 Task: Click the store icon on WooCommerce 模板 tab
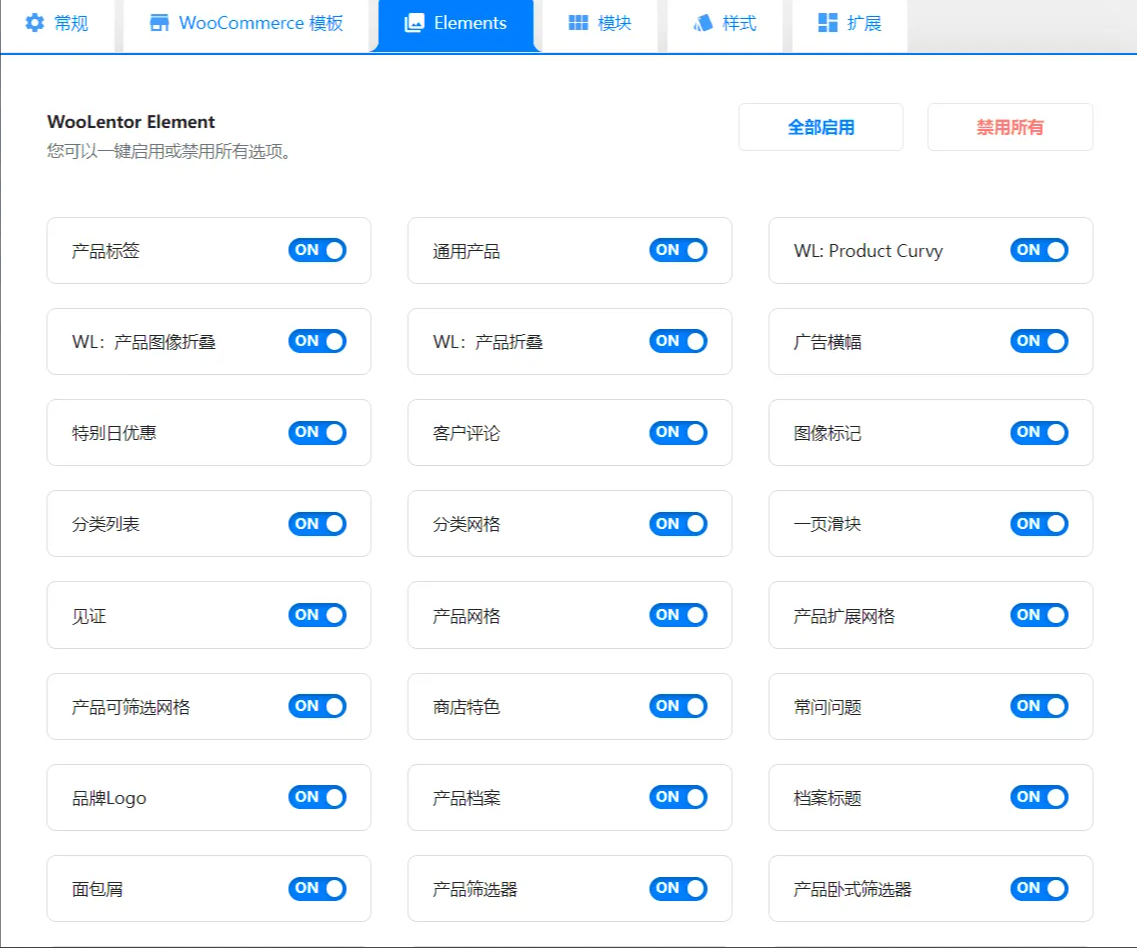pos(159,23)
